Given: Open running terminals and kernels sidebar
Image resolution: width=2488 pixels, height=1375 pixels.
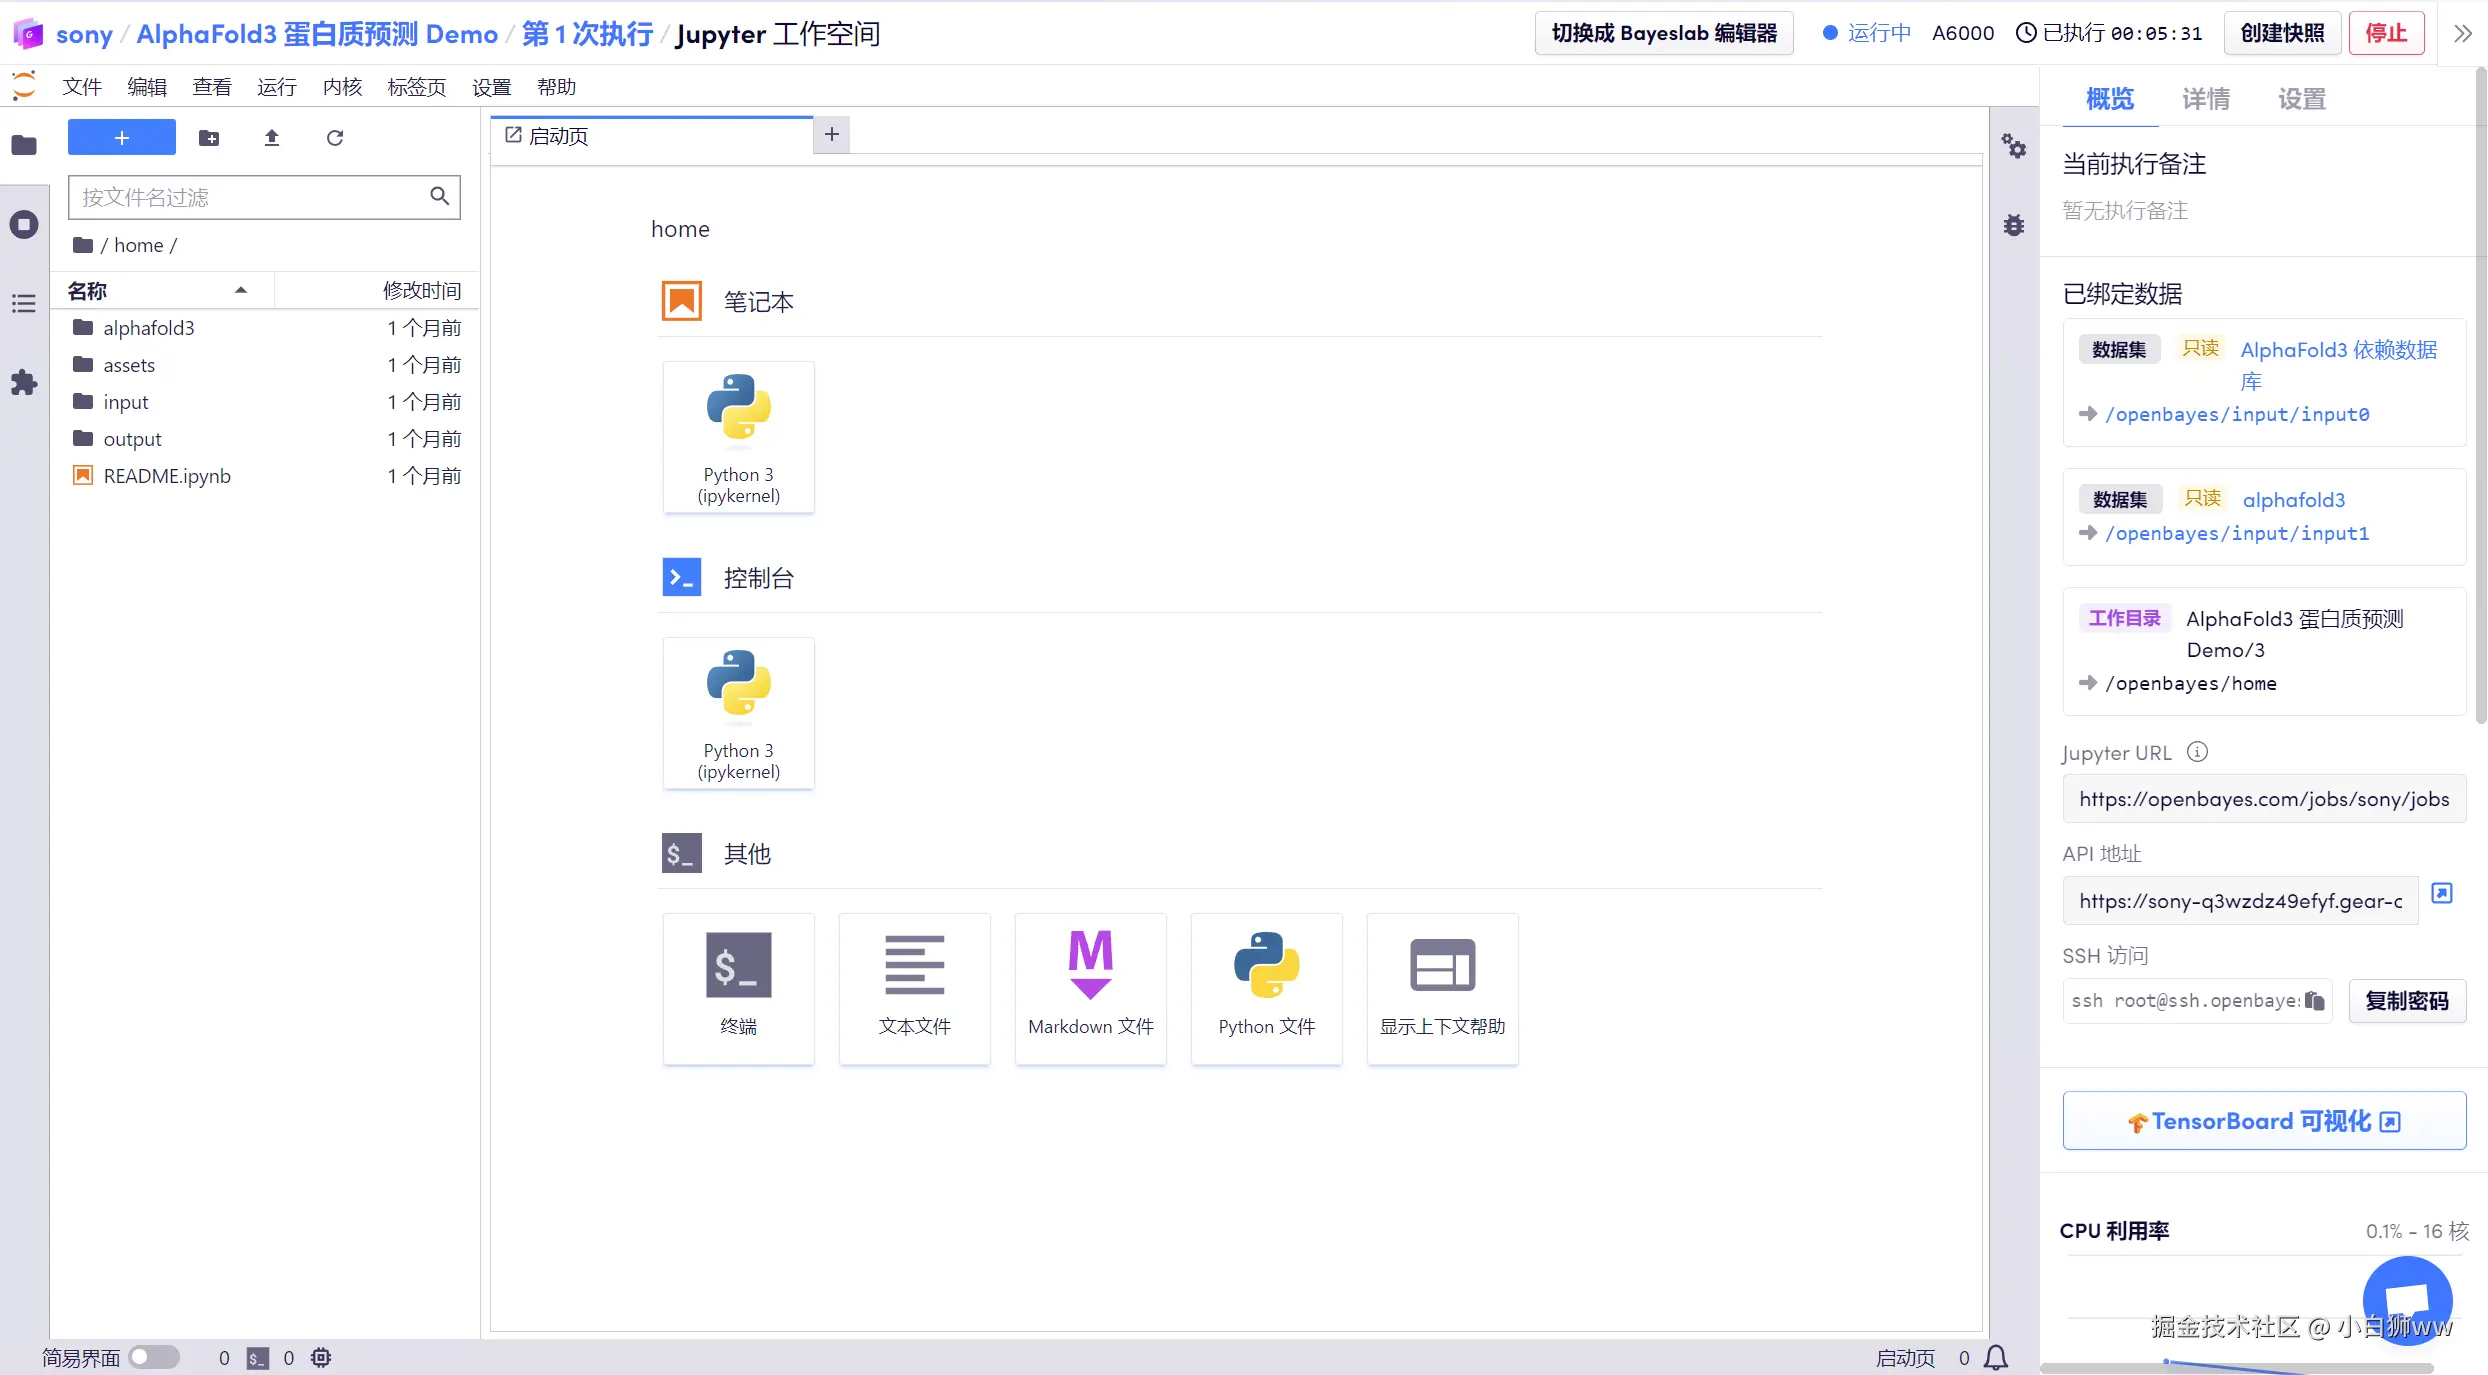Looking at the screenshot, I should [x=24, y=225].
